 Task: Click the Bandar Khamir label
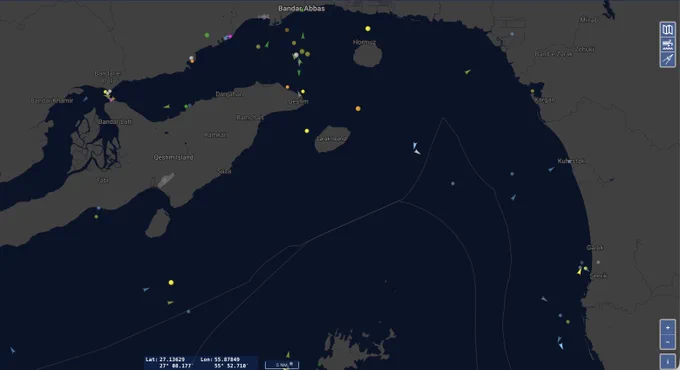(x=52, y=101)
